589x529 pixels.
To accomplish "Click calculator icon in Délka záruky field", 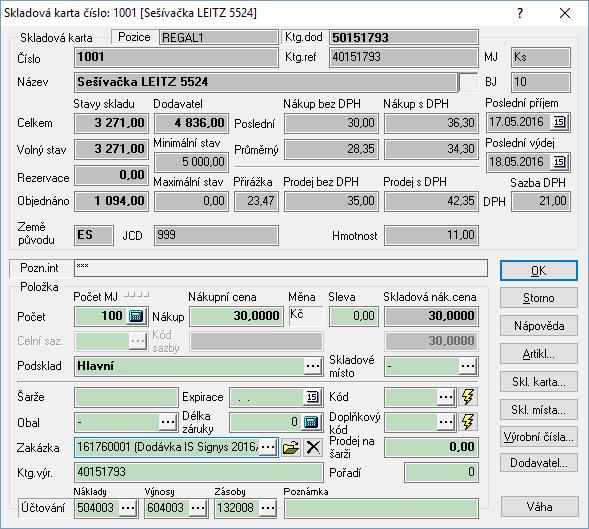I will (311, 422).
